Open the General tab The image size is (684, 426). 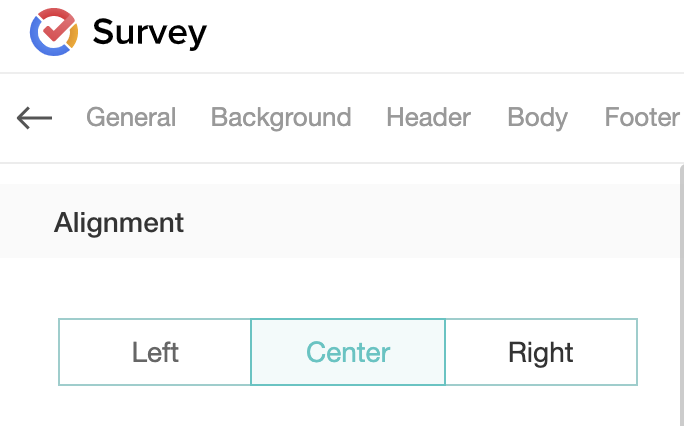click(131, 118)
